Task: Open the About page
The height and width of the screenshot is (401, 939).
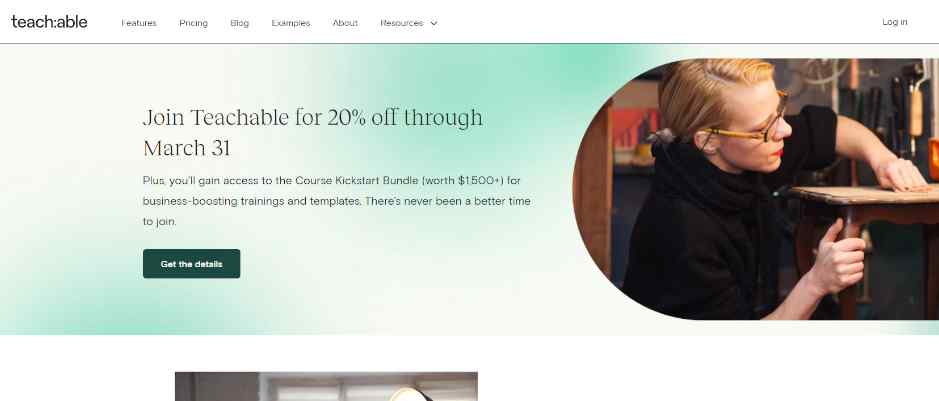Action: (x=345, y=23)
